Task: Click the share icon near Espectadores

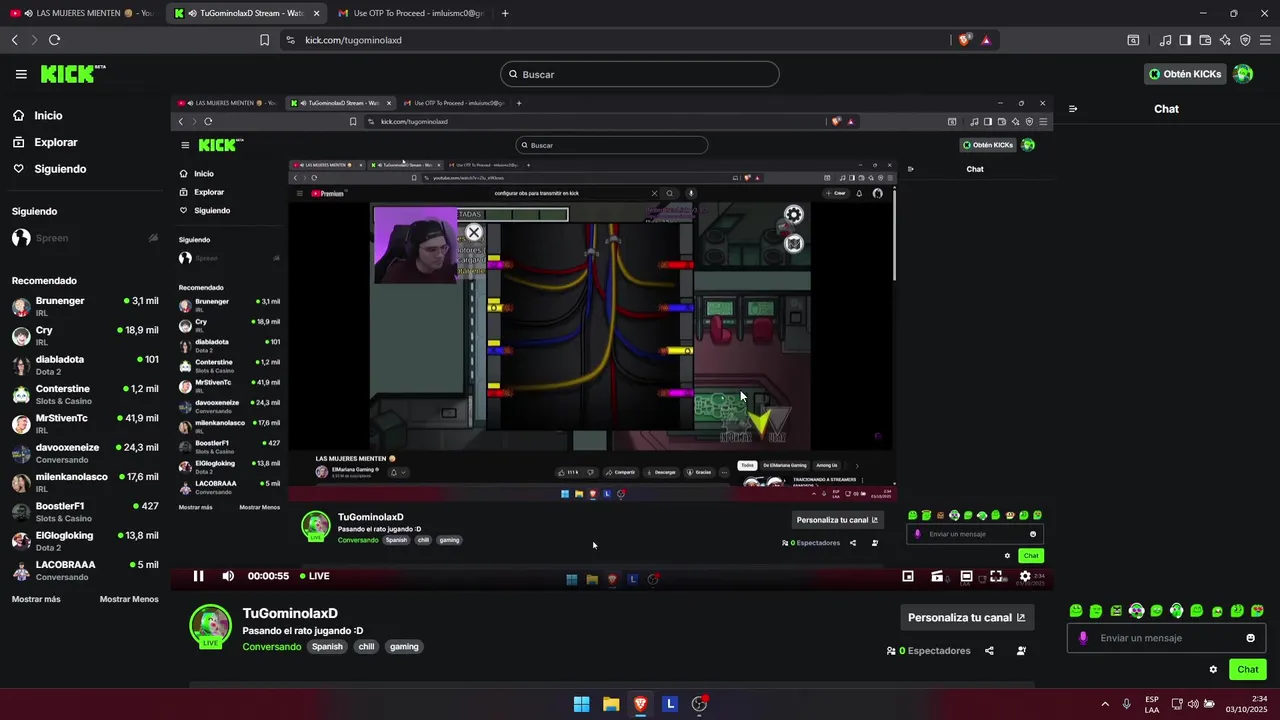Action: 989,651
